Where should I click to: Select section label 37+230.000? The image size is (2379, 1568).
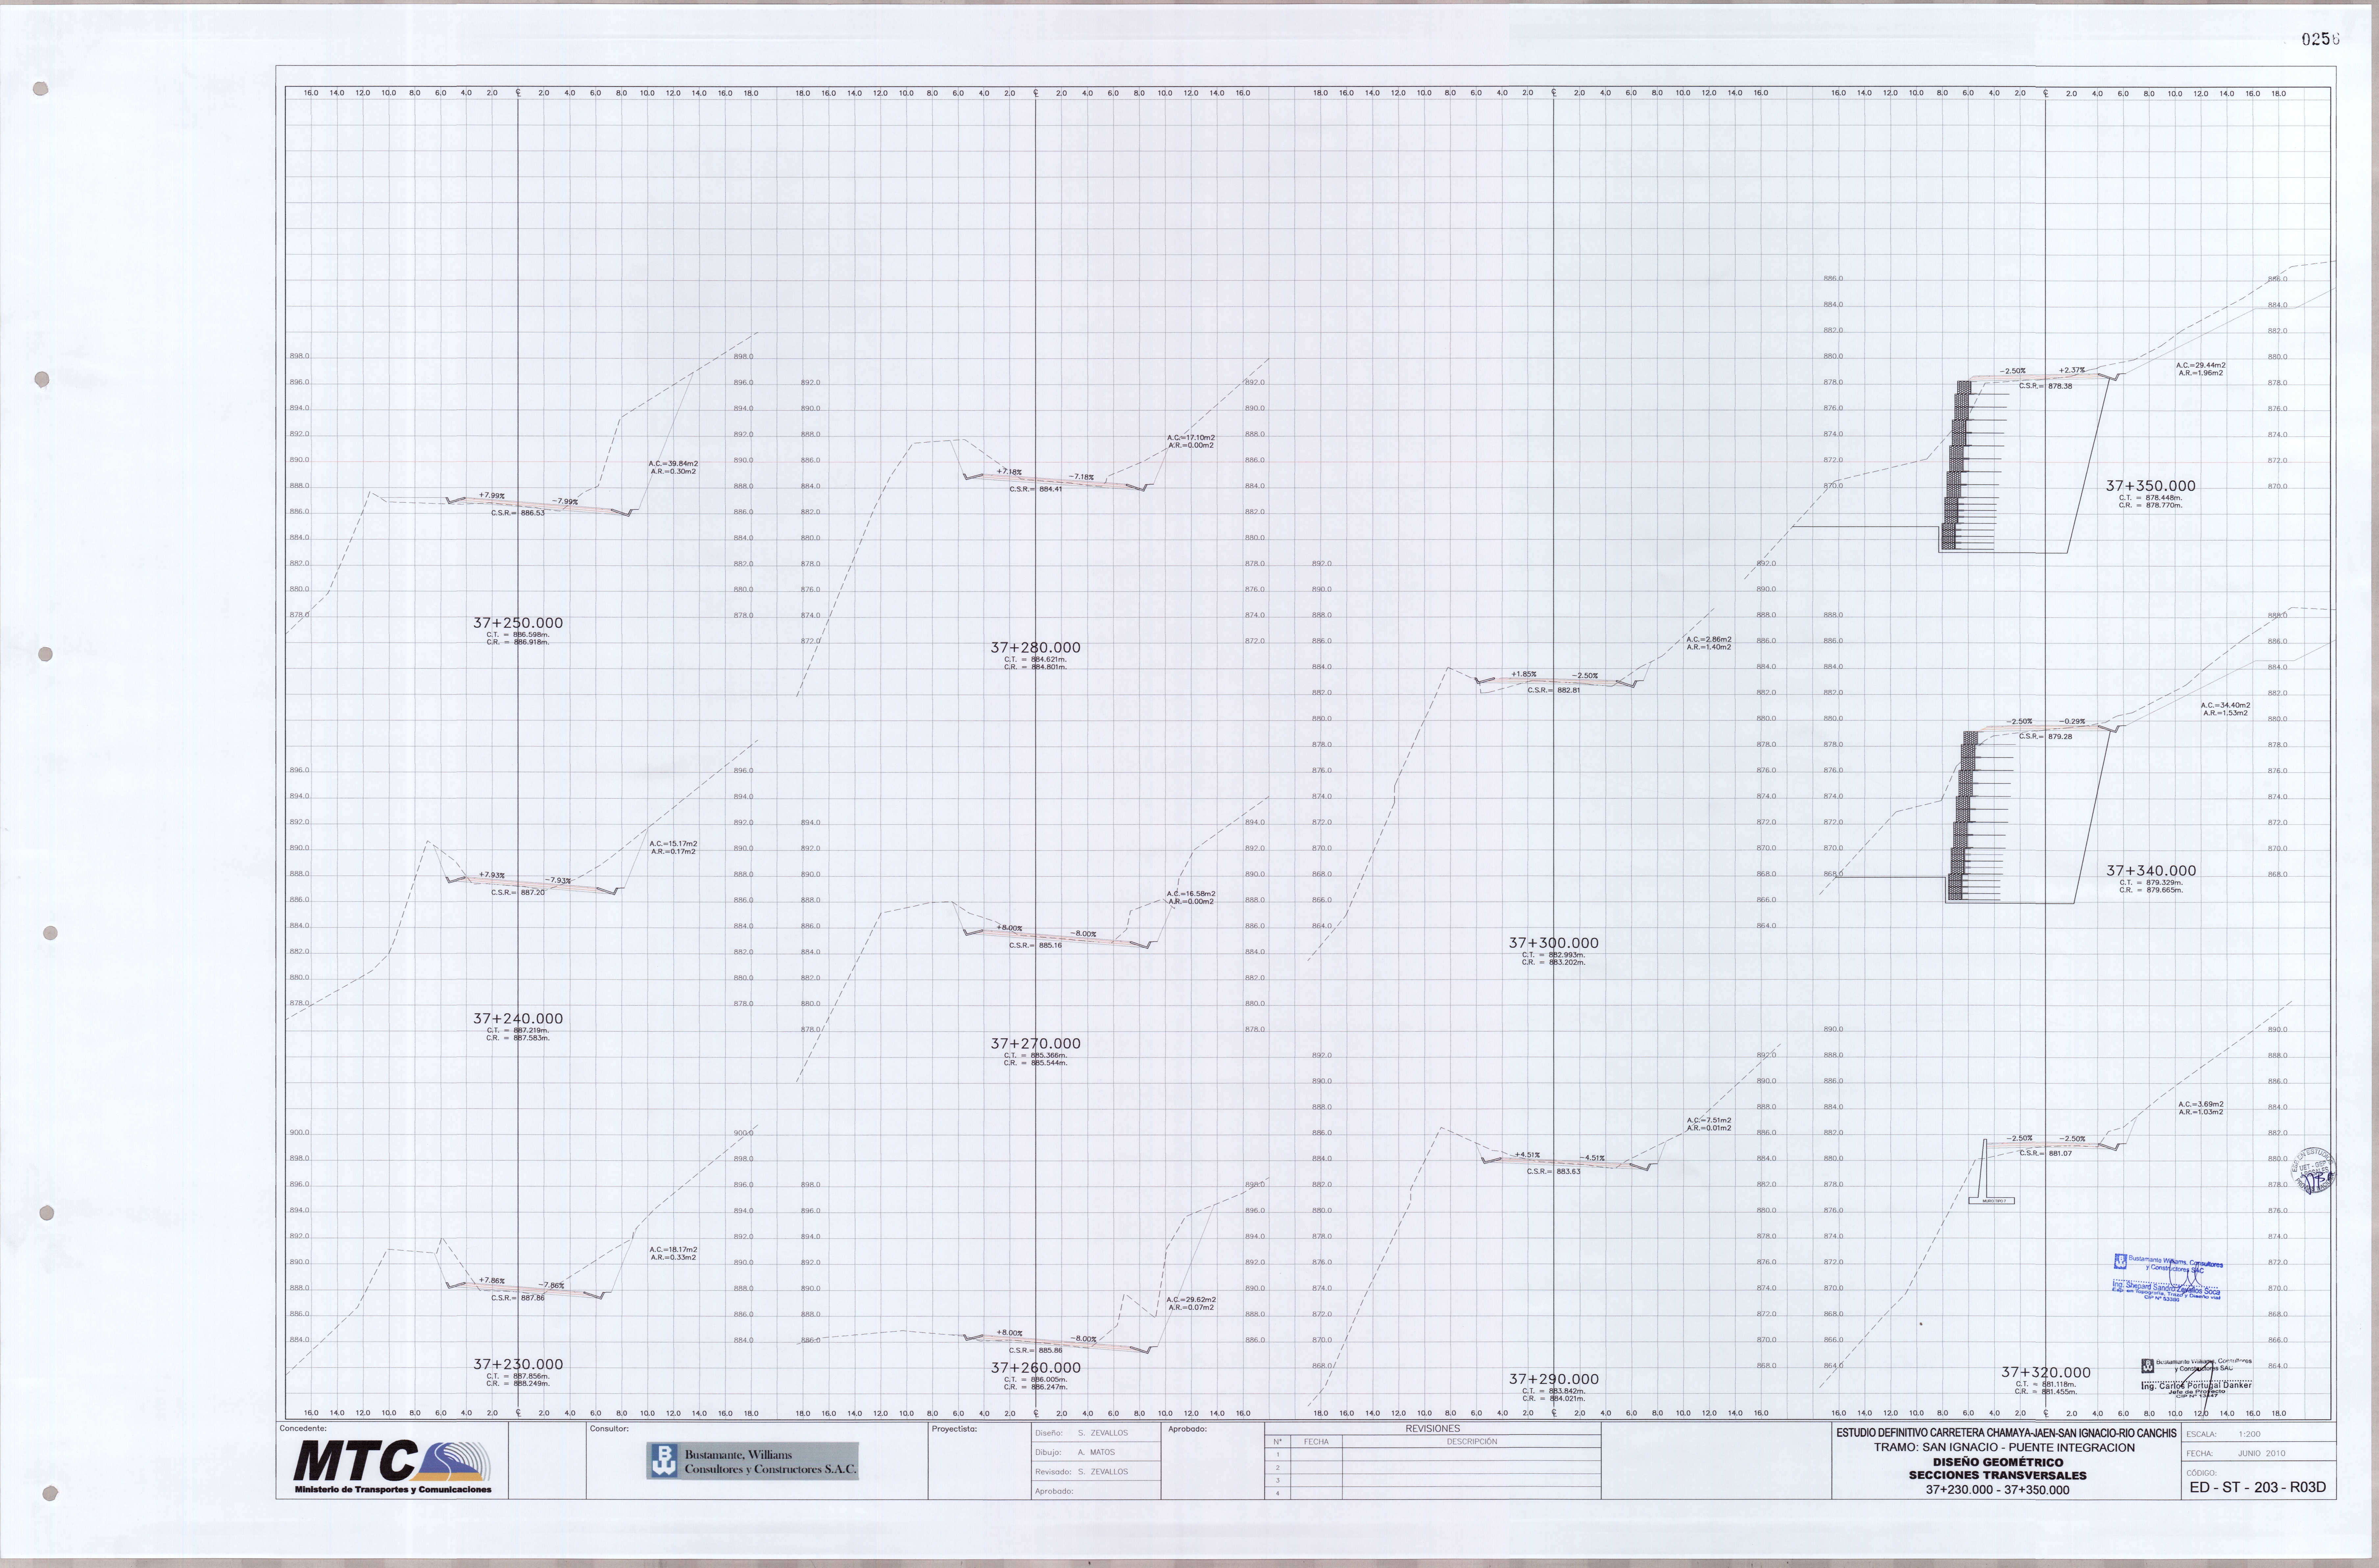(518, 1364)
